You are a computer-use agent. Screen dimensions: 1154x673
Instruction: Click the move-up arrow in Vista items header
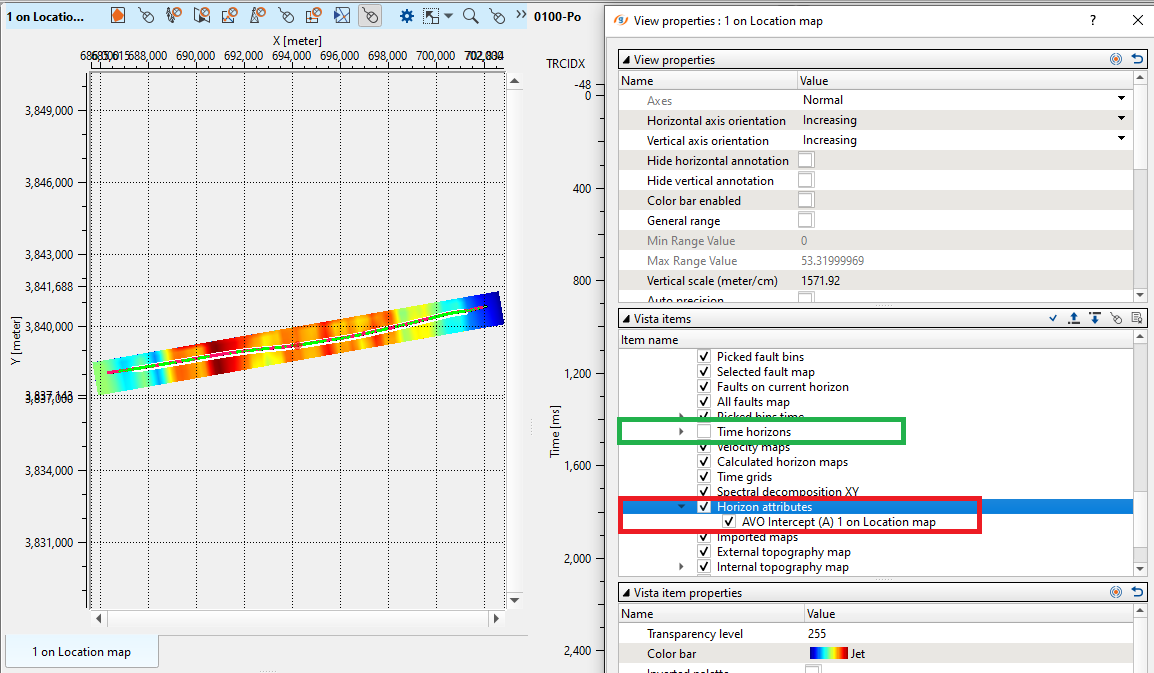click(x=1074, y=317)
